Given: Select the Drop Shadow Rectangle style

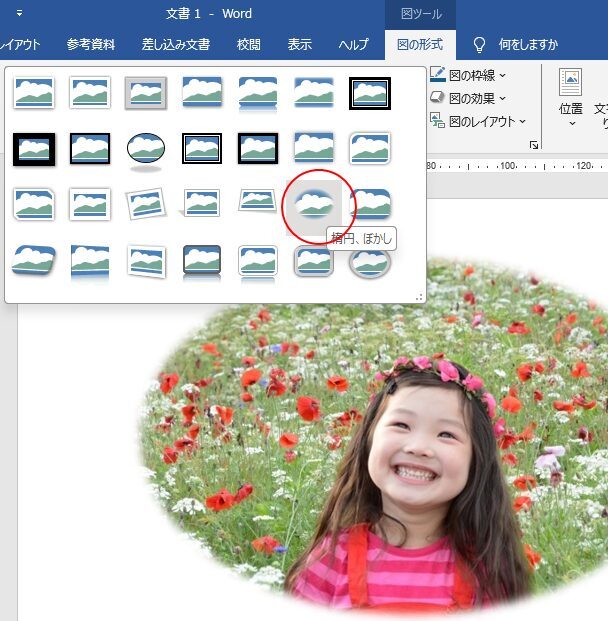Looking at the screenshot, I should pos(202,93).
